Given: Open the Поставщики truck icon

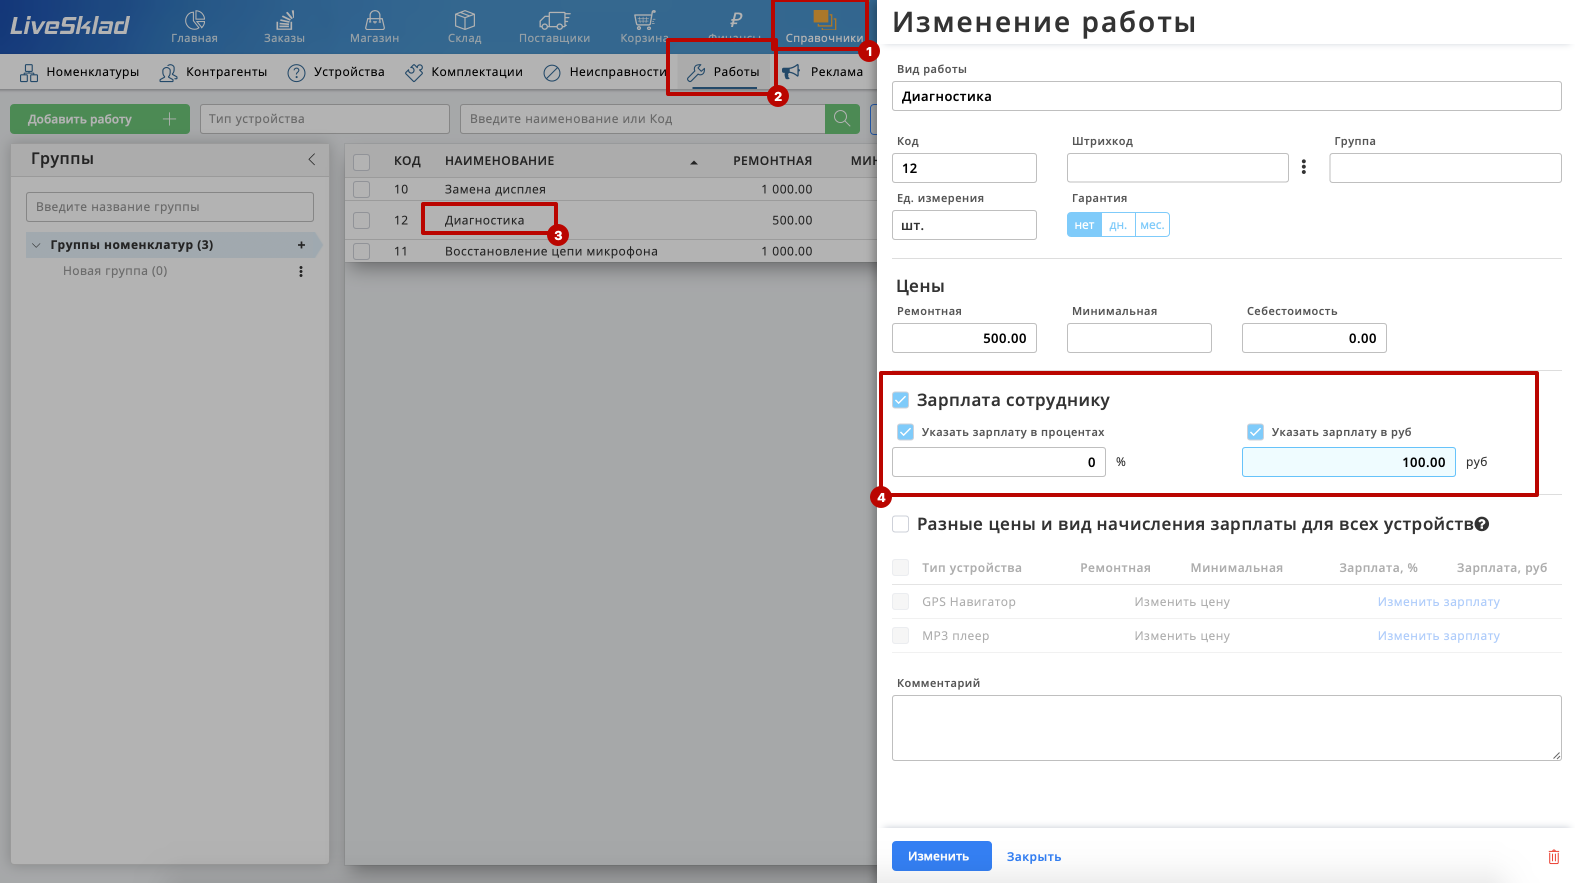Looking at the screenshot, I should click(554, 19).
